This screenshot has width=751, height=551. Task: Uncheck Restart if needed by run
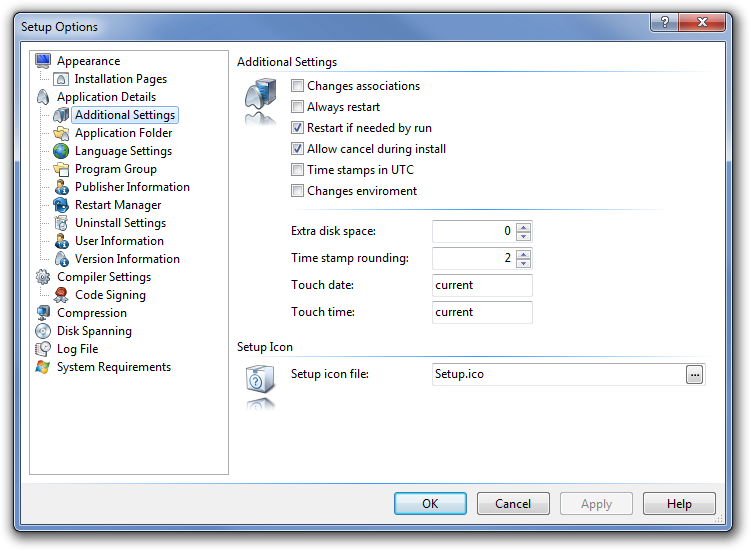297,128
